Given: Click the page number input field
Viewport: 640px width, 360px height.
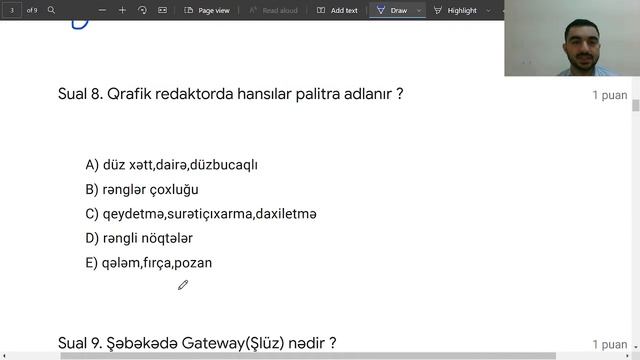Looking at the screenshot, I should tap(12, 10).
